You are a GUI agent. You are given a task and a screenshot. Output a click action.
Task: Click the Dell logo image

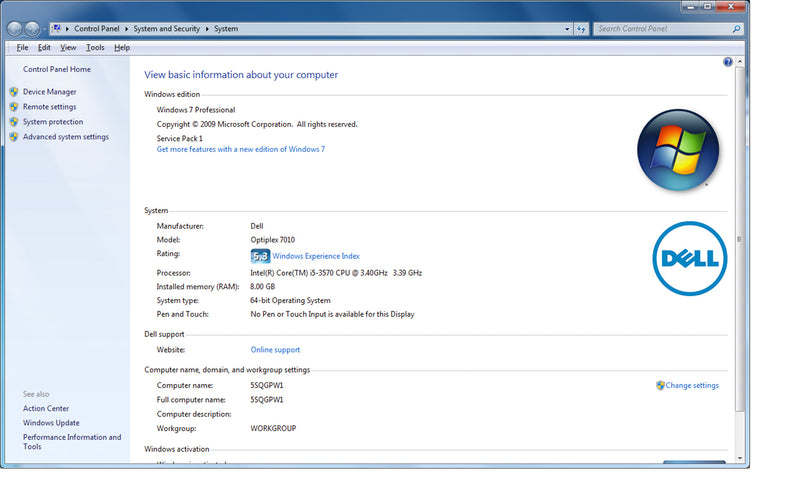pos(689,259)
